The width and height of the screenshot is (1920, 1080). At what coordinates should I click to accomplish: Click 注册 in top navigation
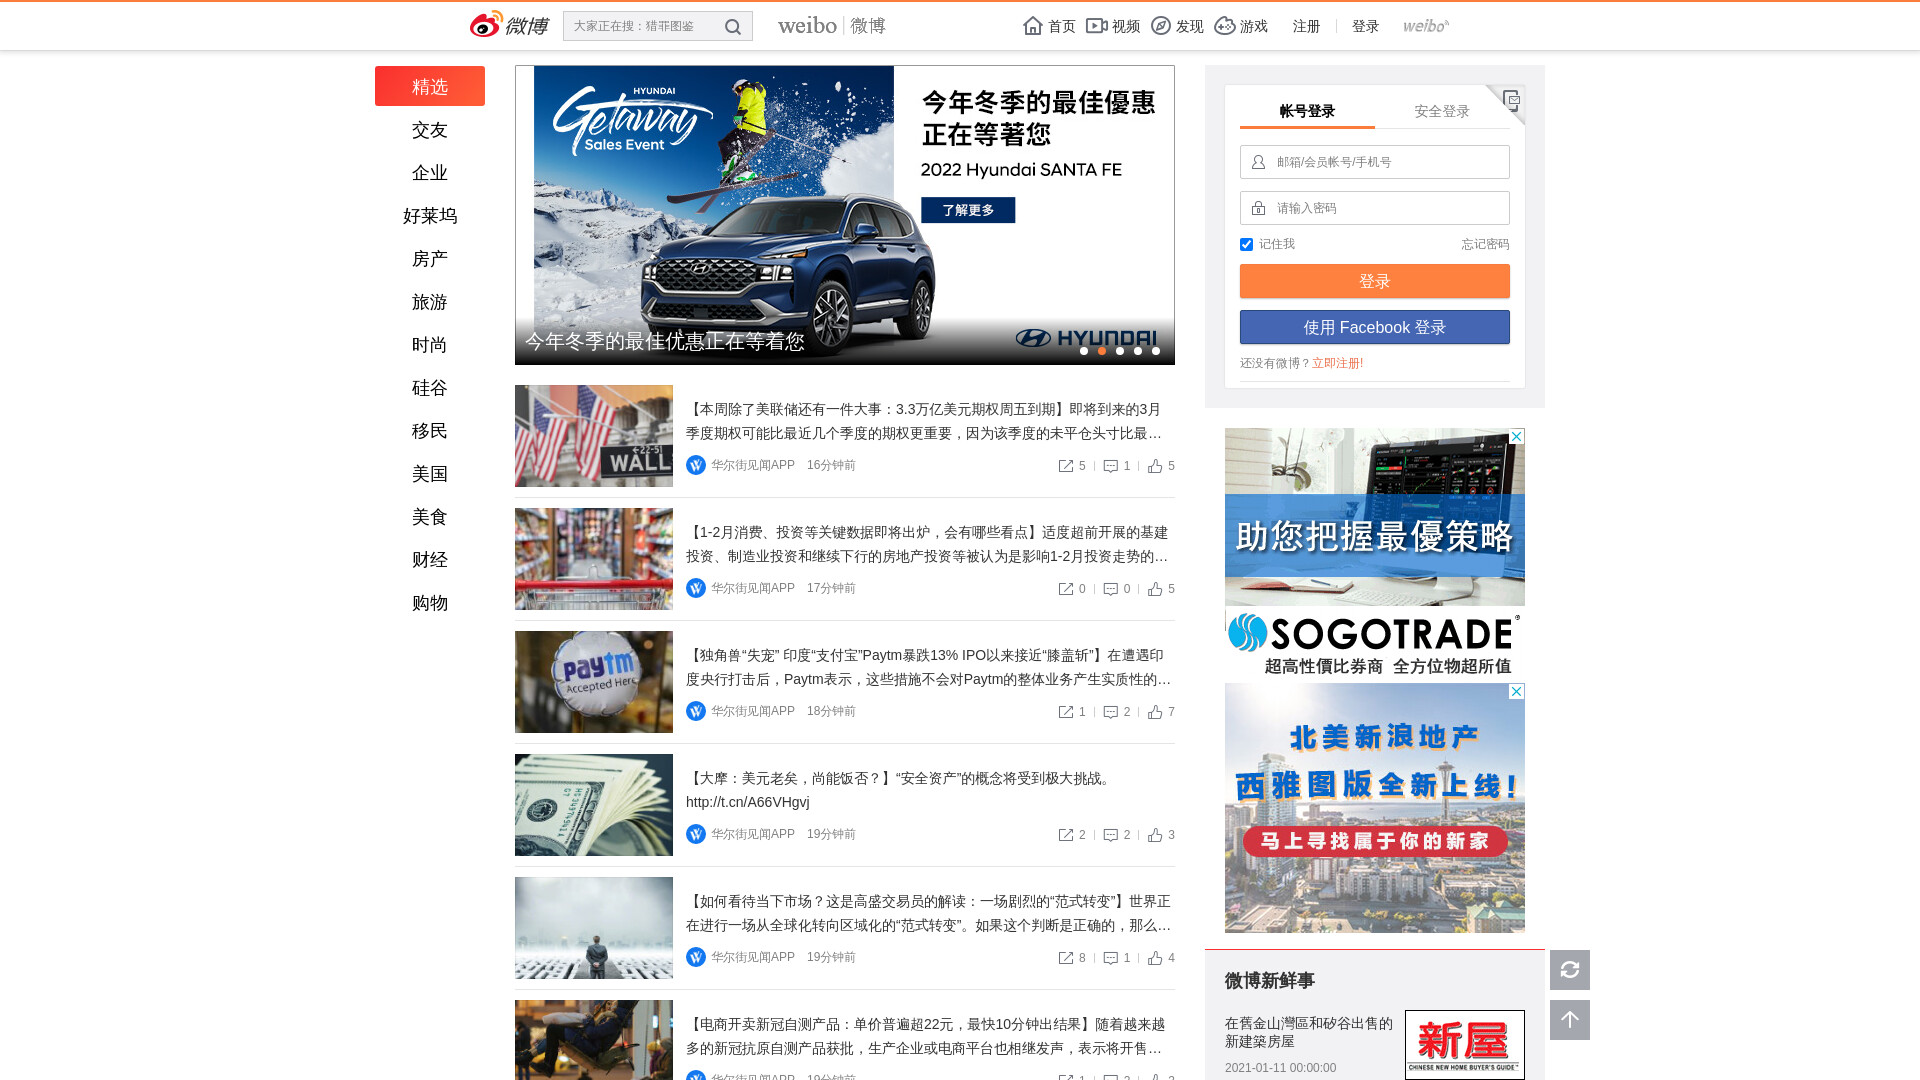(1306, 26)
